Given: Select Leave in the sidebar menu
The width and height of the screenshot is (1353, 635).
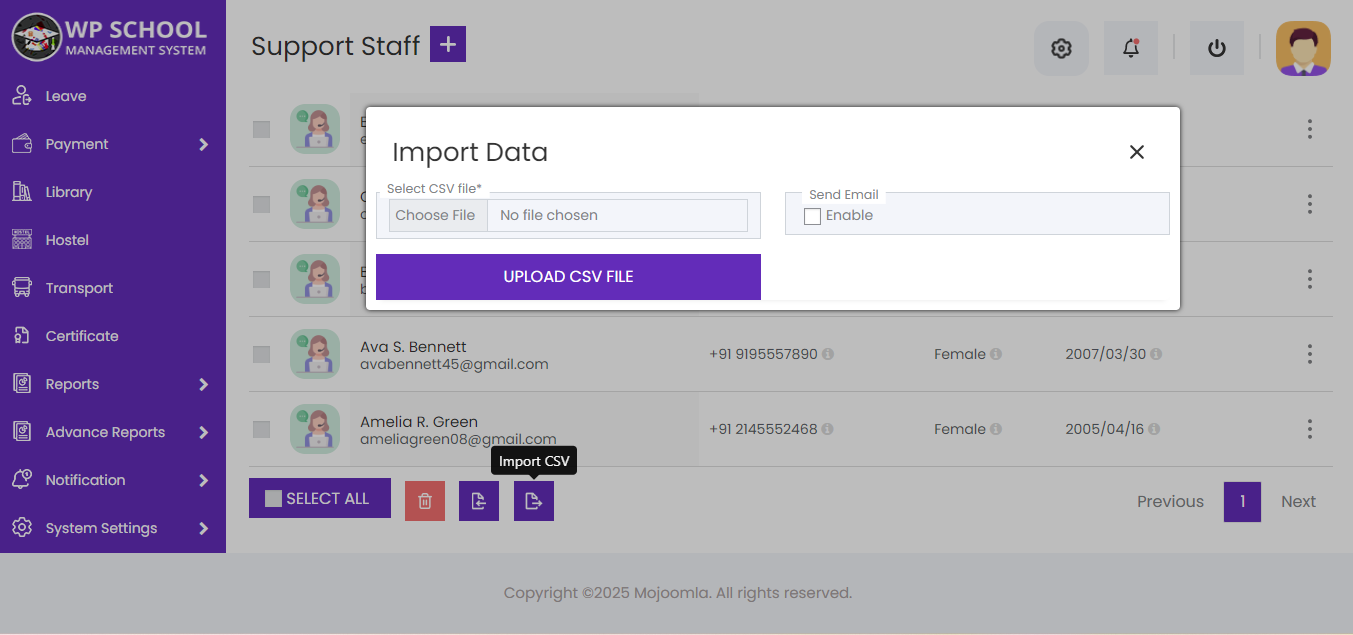Looking at the screenshot, I should (66, 96).
